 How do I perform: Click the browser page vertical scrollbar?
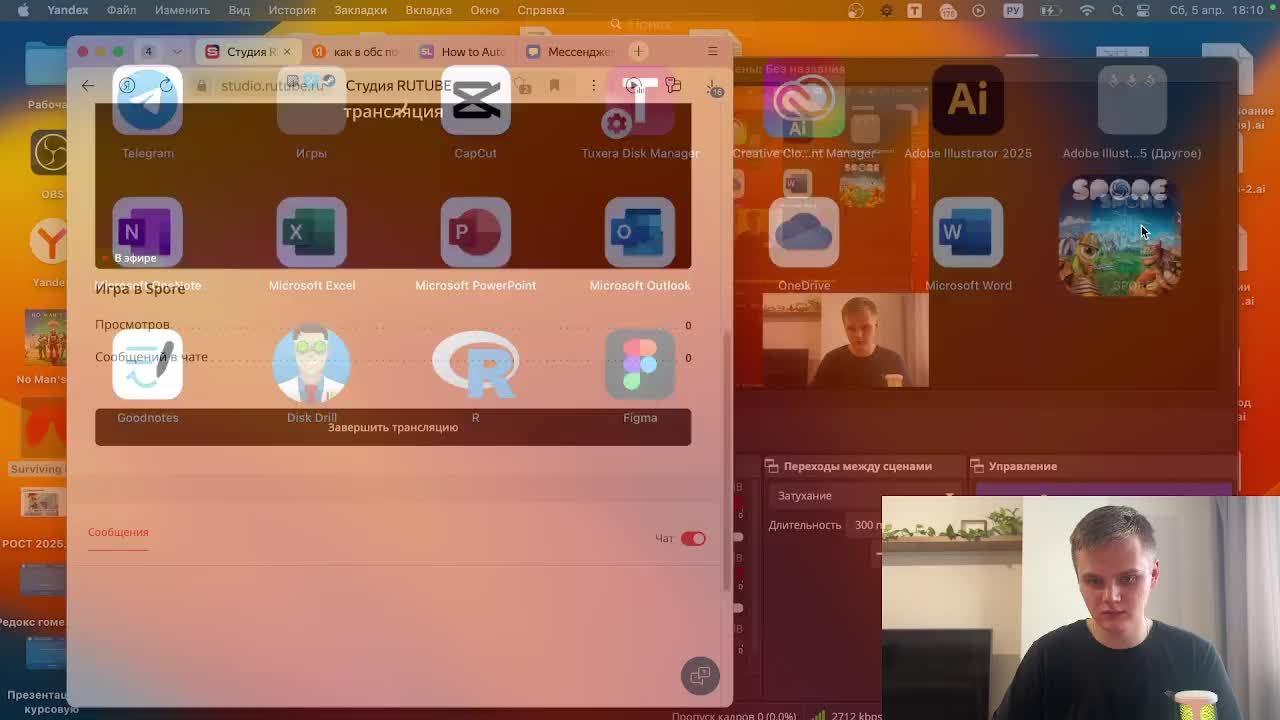click(726, 460)
